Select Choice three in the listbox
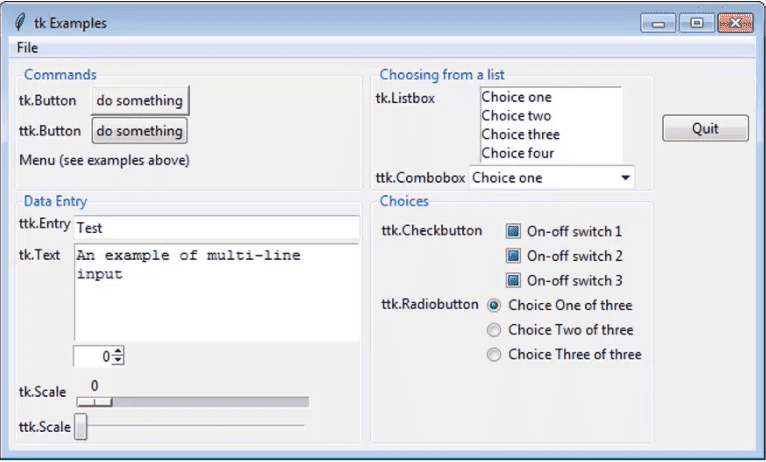Viewport: 766px width, 462px height. click(520, 134)
